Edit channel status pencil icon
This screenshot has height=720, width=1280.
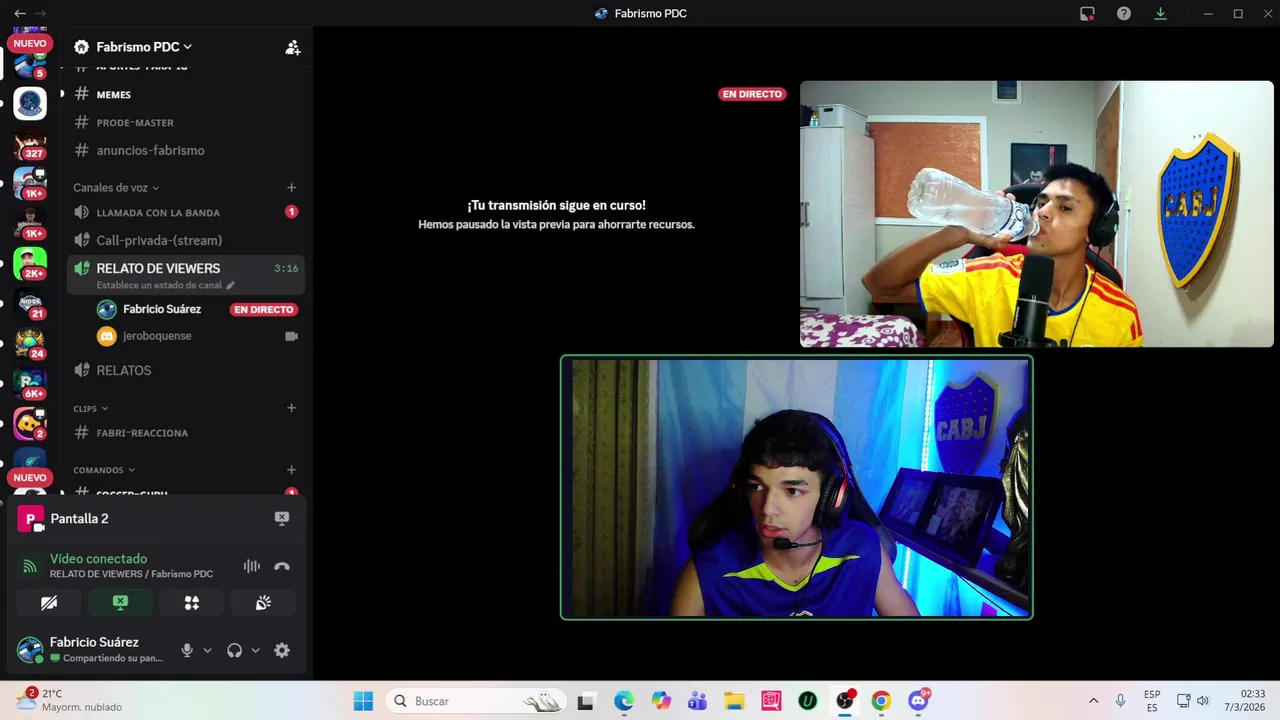point(231,285)
